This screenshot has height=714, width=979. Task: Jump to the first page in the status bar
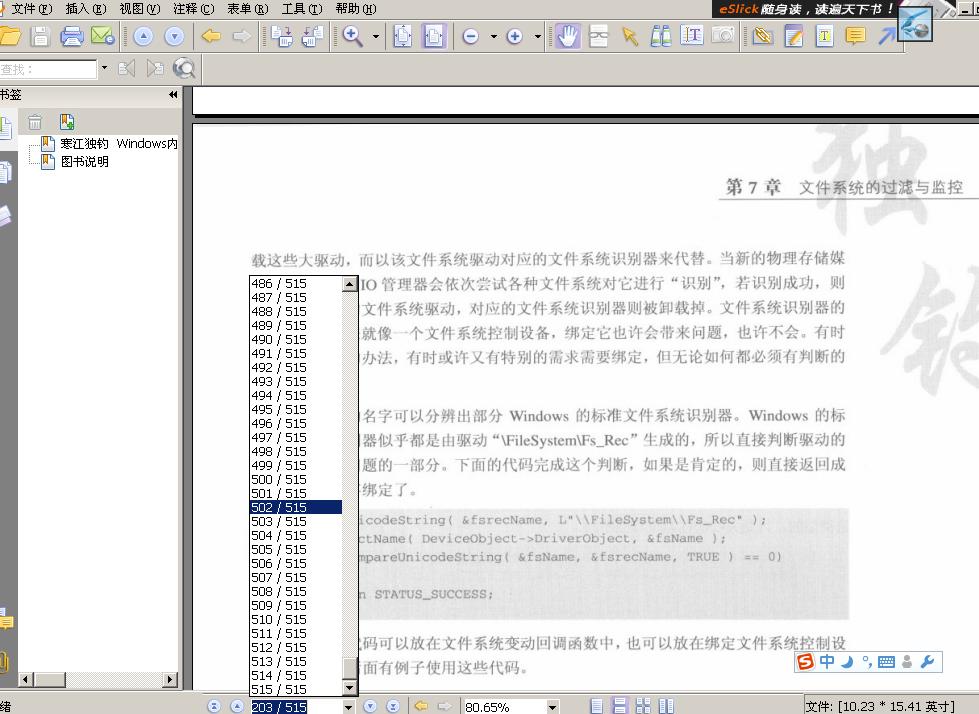[x=214, y=706]
